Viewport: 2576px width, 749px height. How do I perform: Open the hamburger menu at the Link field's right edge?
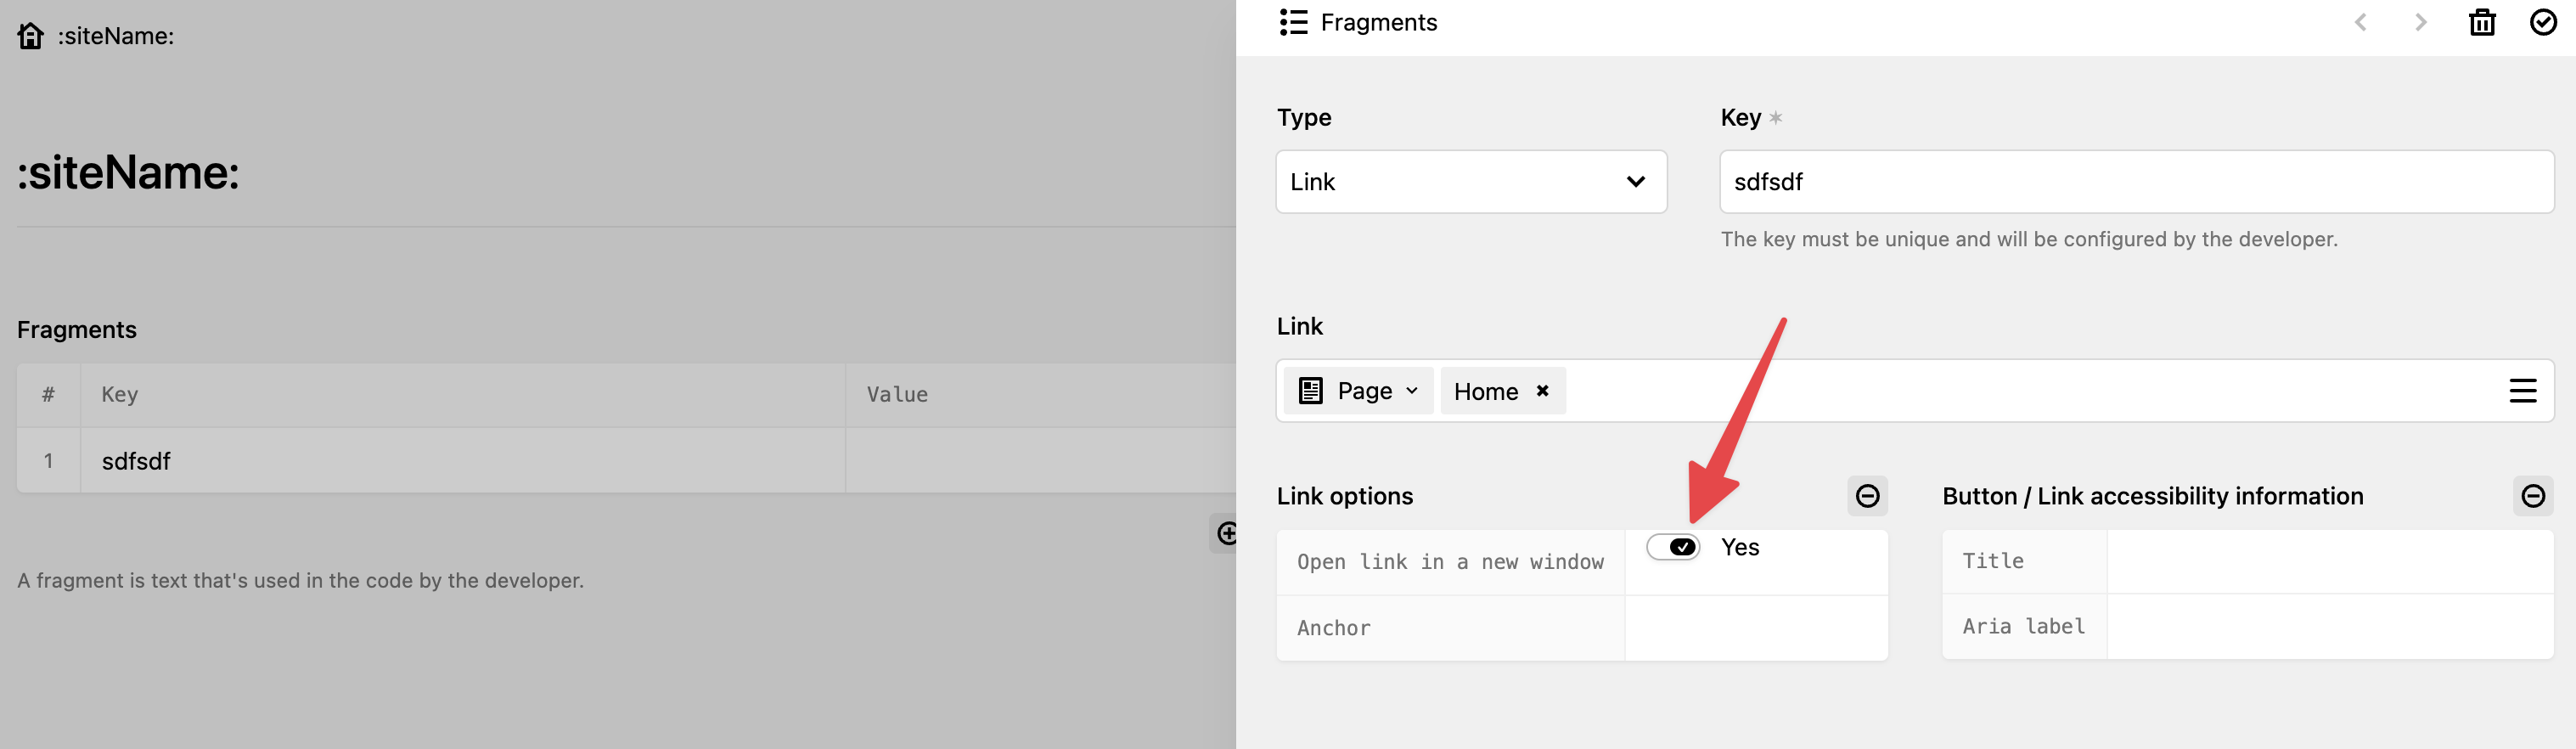pos(2524,391)
